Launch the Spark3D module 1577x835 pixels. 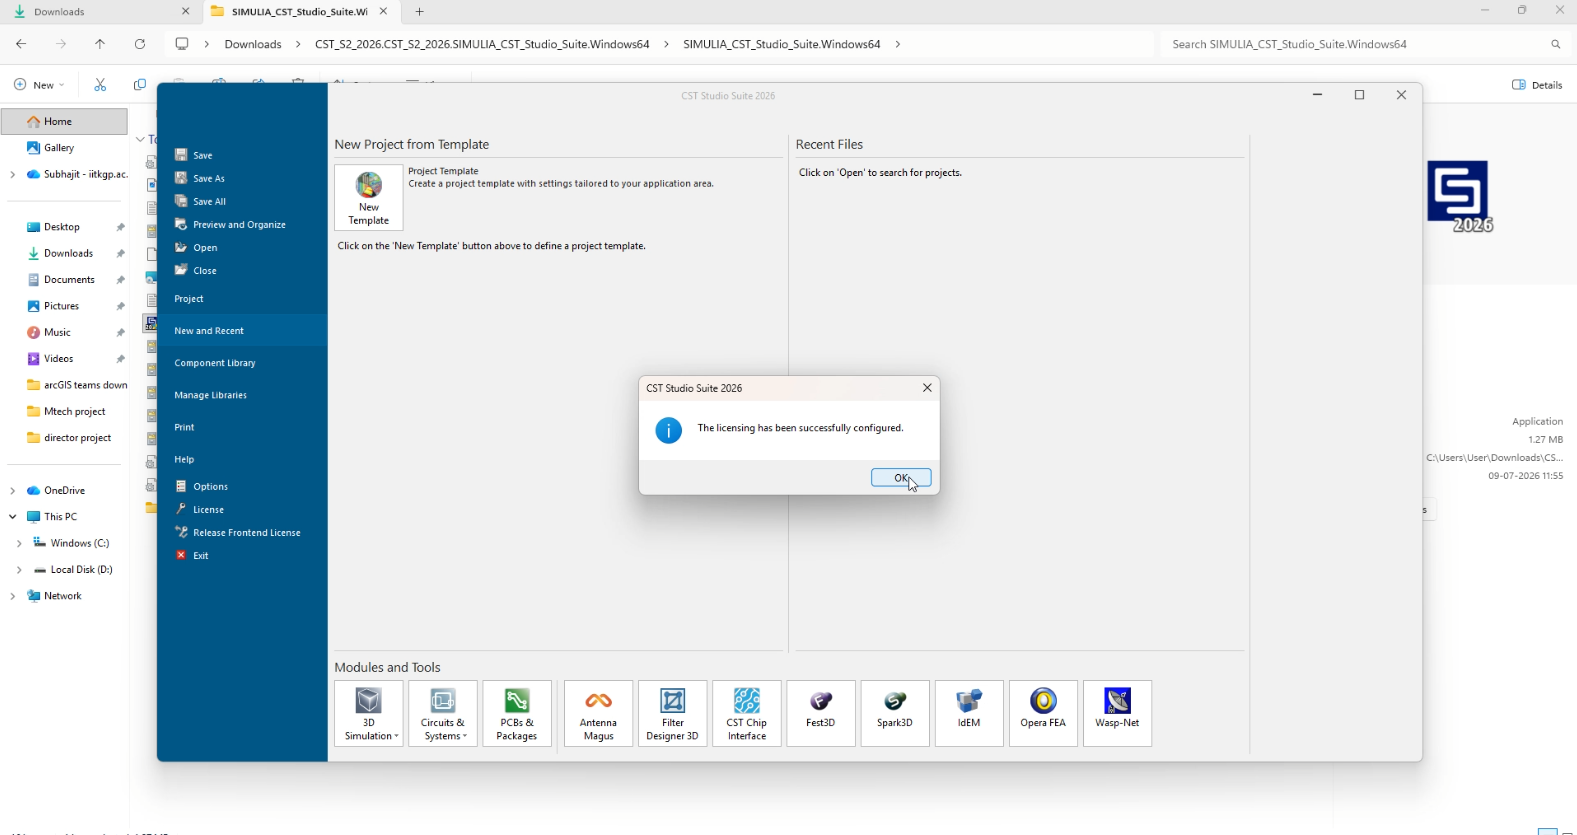895,713
